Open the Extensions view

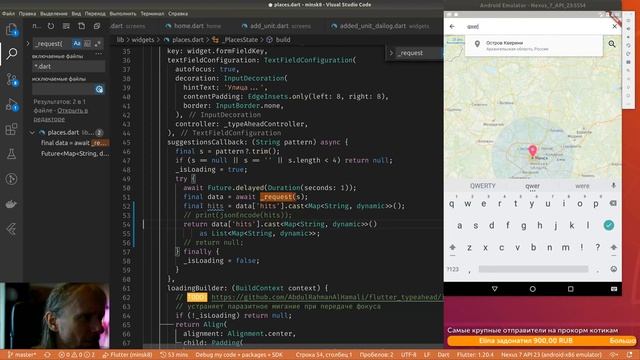point(11,129)
